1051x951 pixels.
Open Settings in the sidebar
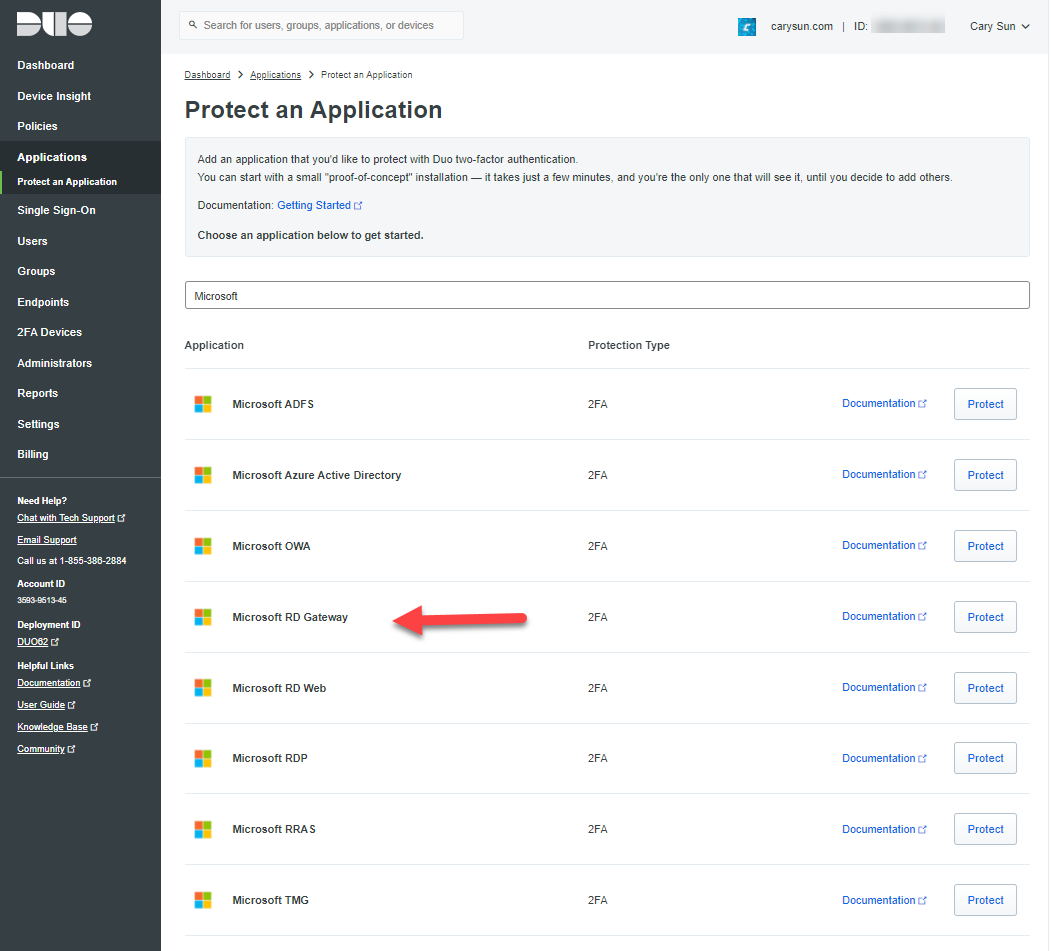click(x=38, y=424)
